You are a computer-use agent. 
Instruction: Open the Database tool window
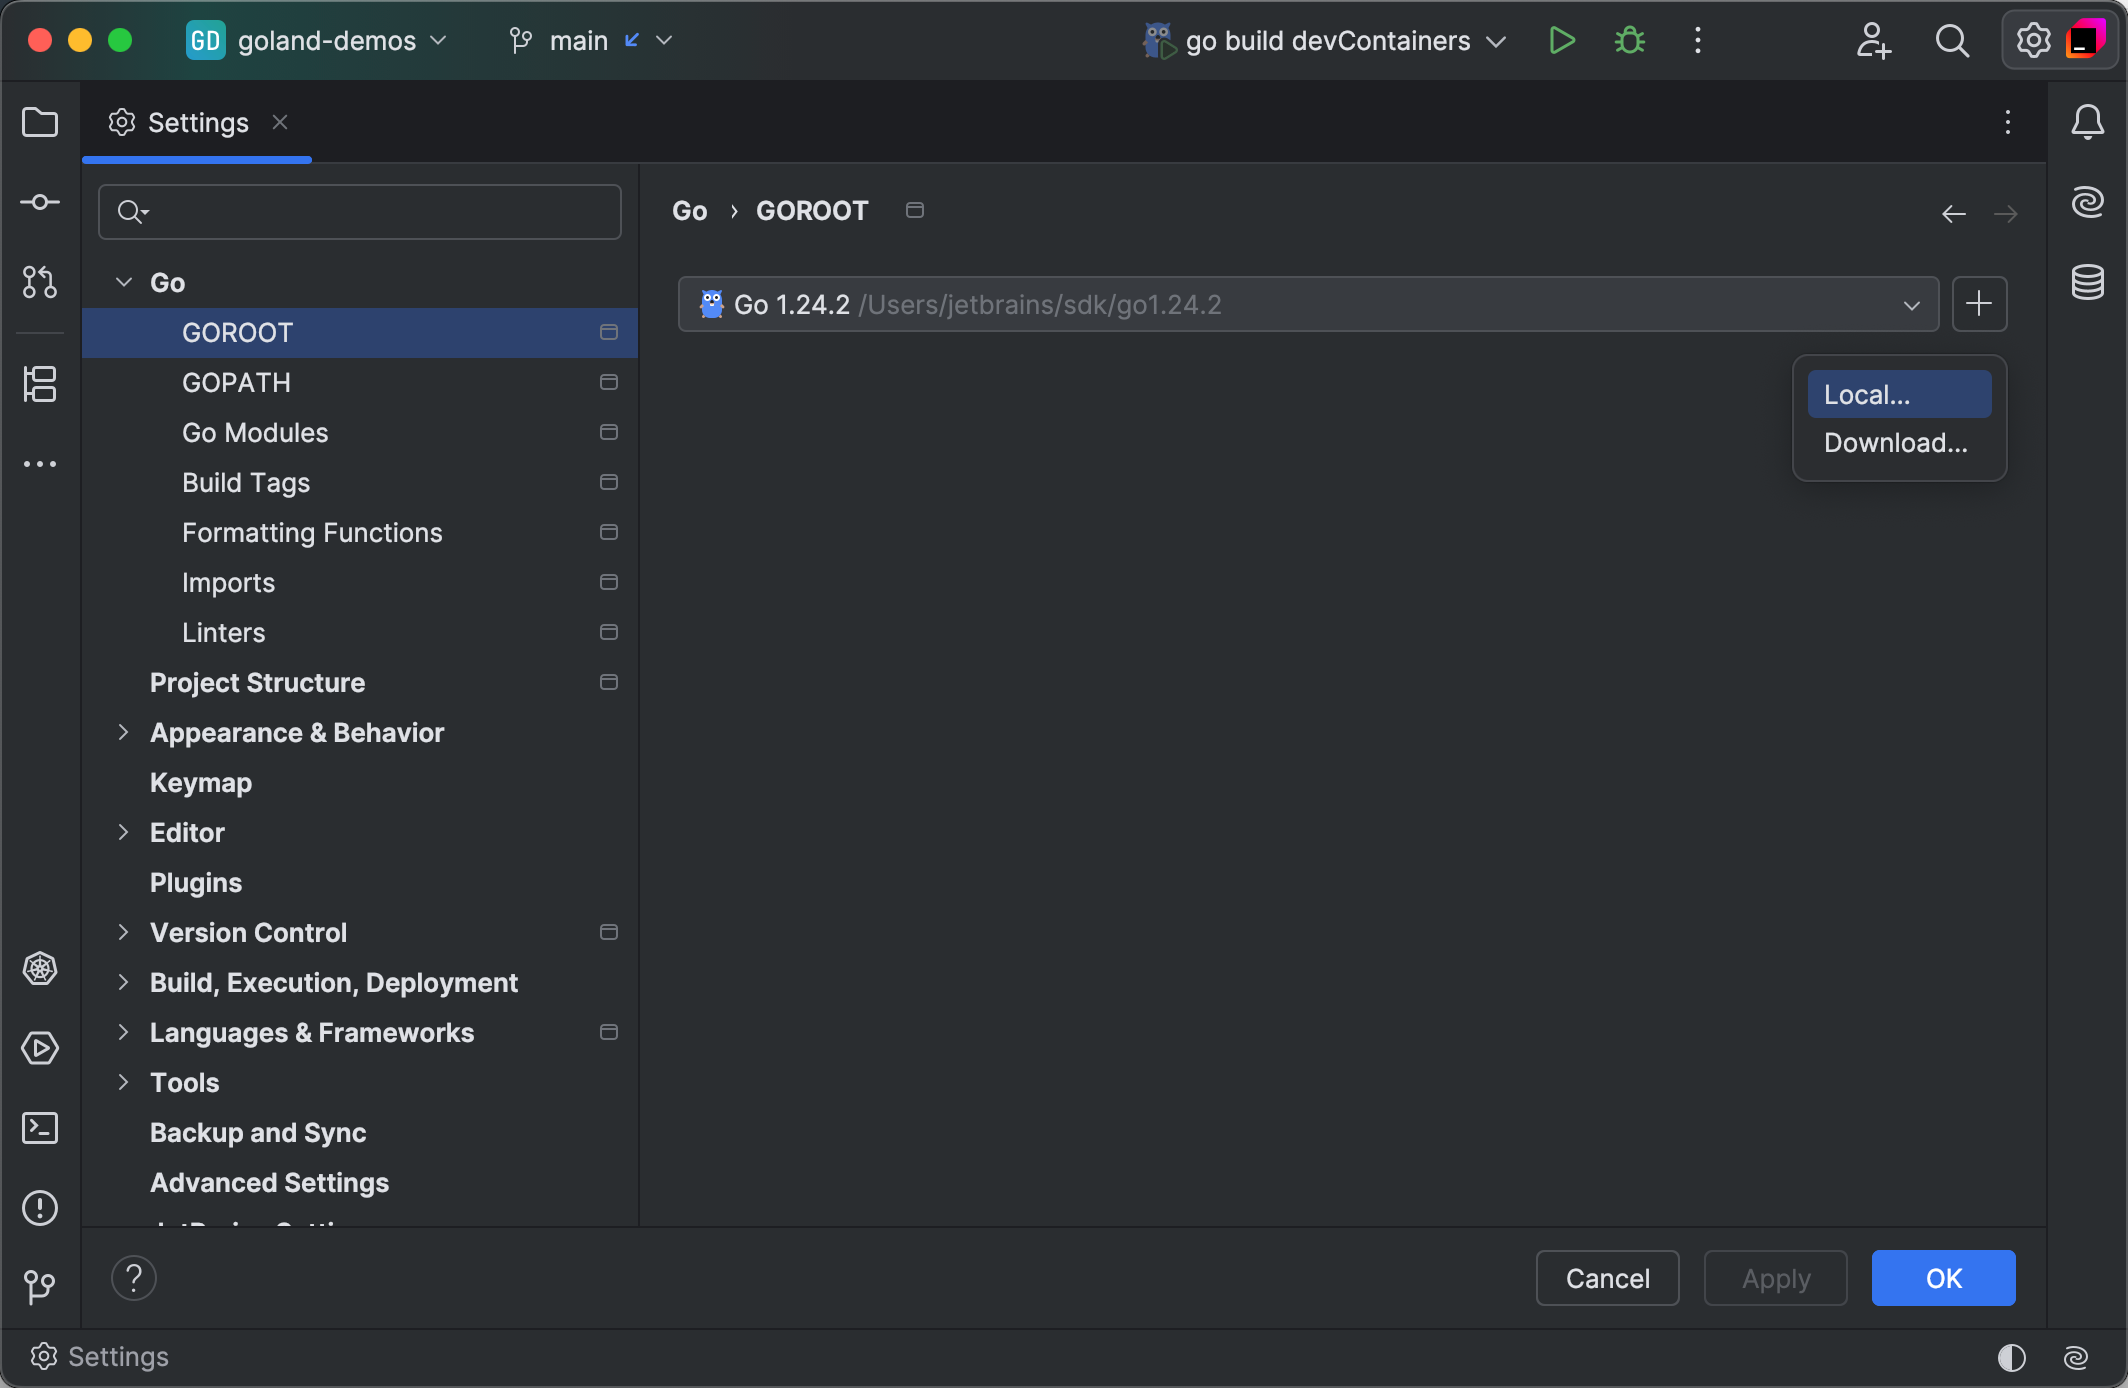[x=2087, y=282]
